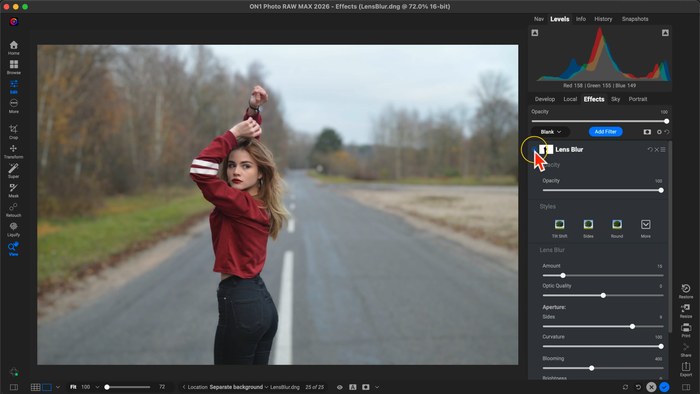Open the Separate background location dropdown
The width and height of the screenshot is (700, 394).
pyautogui.click(x=238, y=387)
